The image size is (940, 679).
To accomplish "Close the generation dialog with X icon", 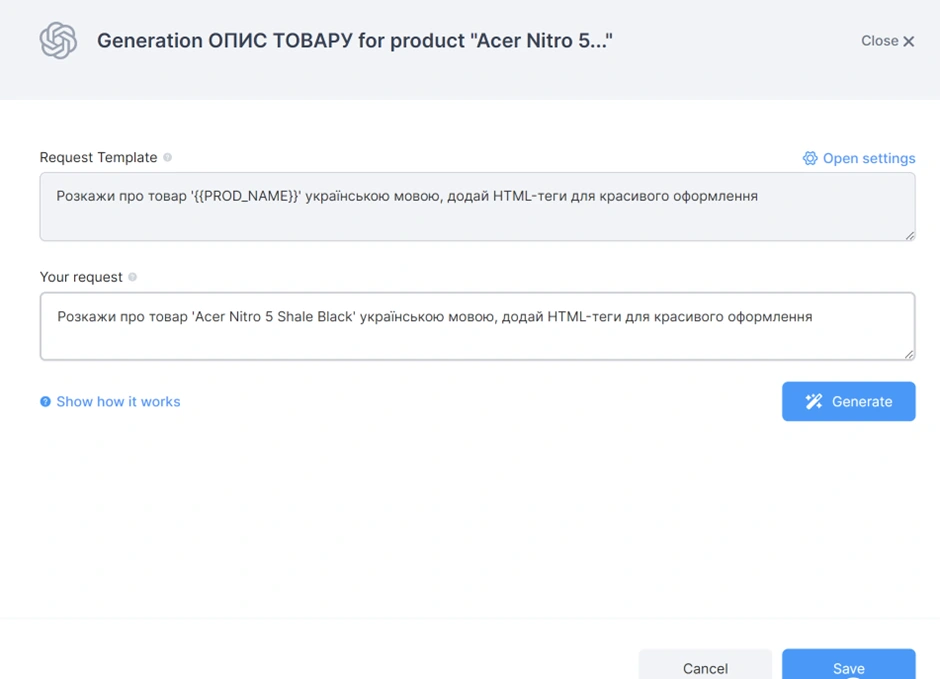I will click(x=908, y=41).
